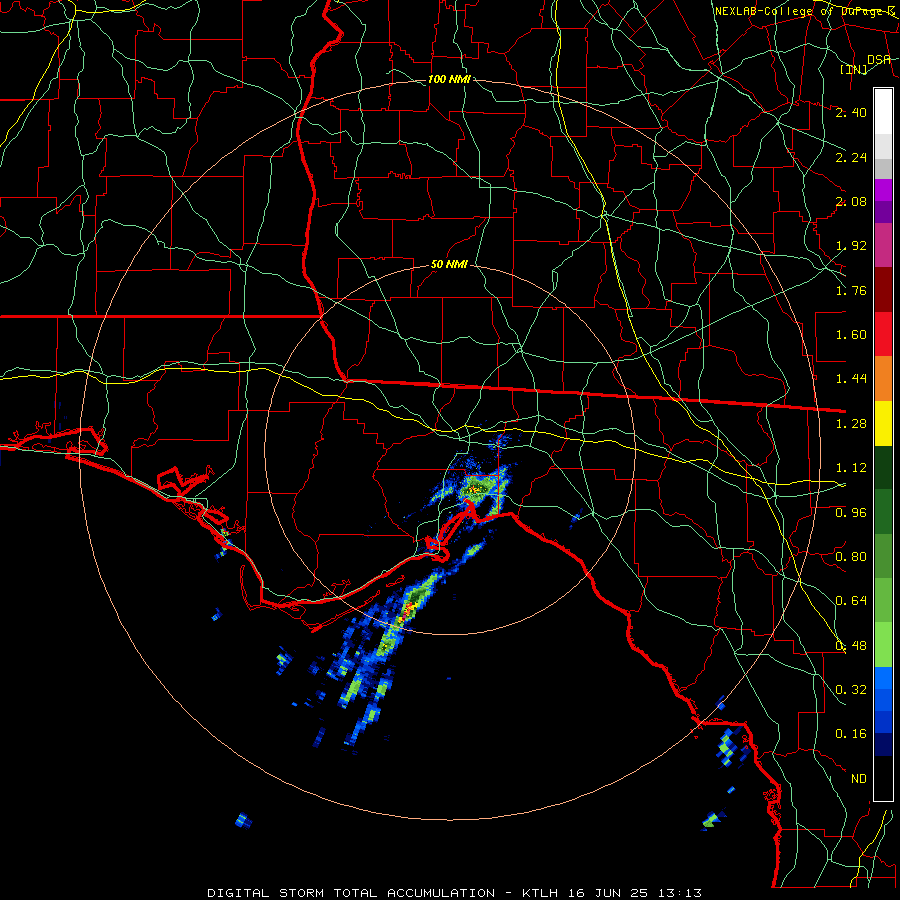Select the 0.48 legend value
This screenshot has height=900, width=900.
851,646
